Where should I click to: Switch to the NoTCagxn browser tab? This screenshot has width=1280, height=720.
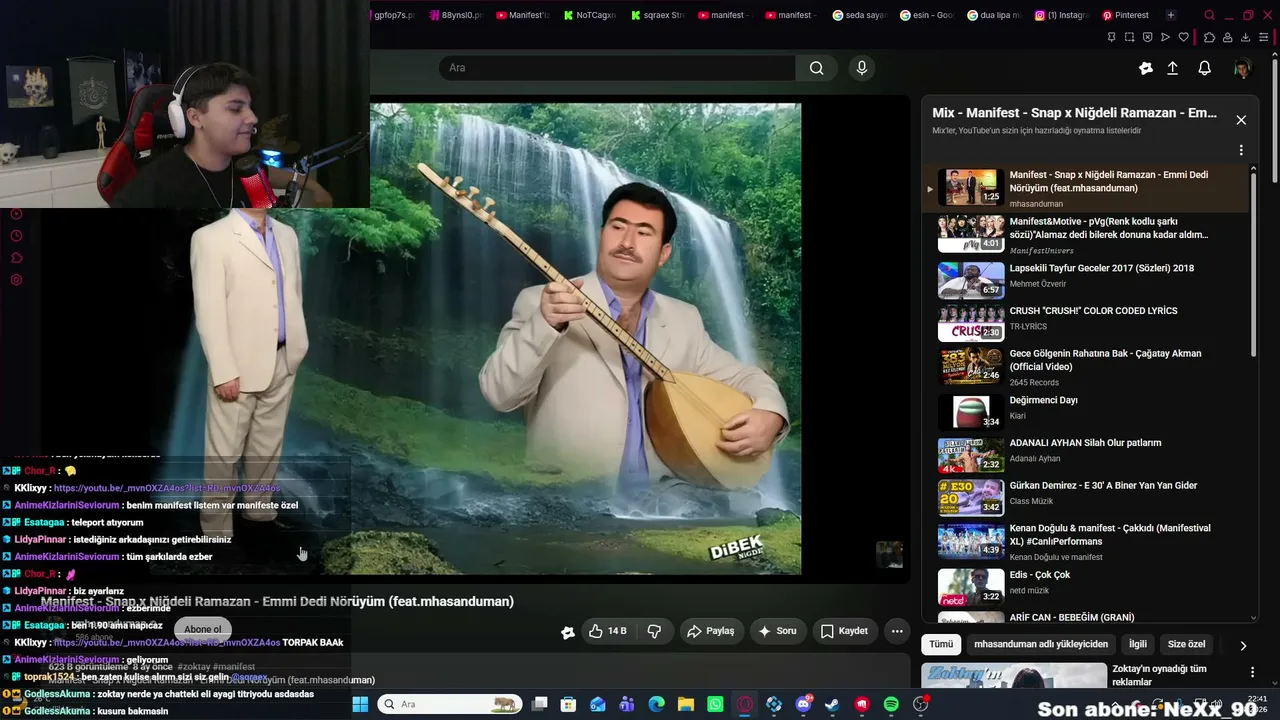[x=589, y=15]
